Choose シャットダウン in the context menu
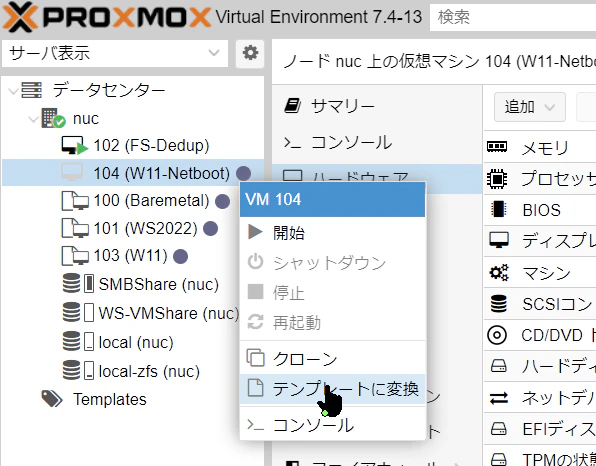Viewport: 596px width, 466px height. pos(333,263)
